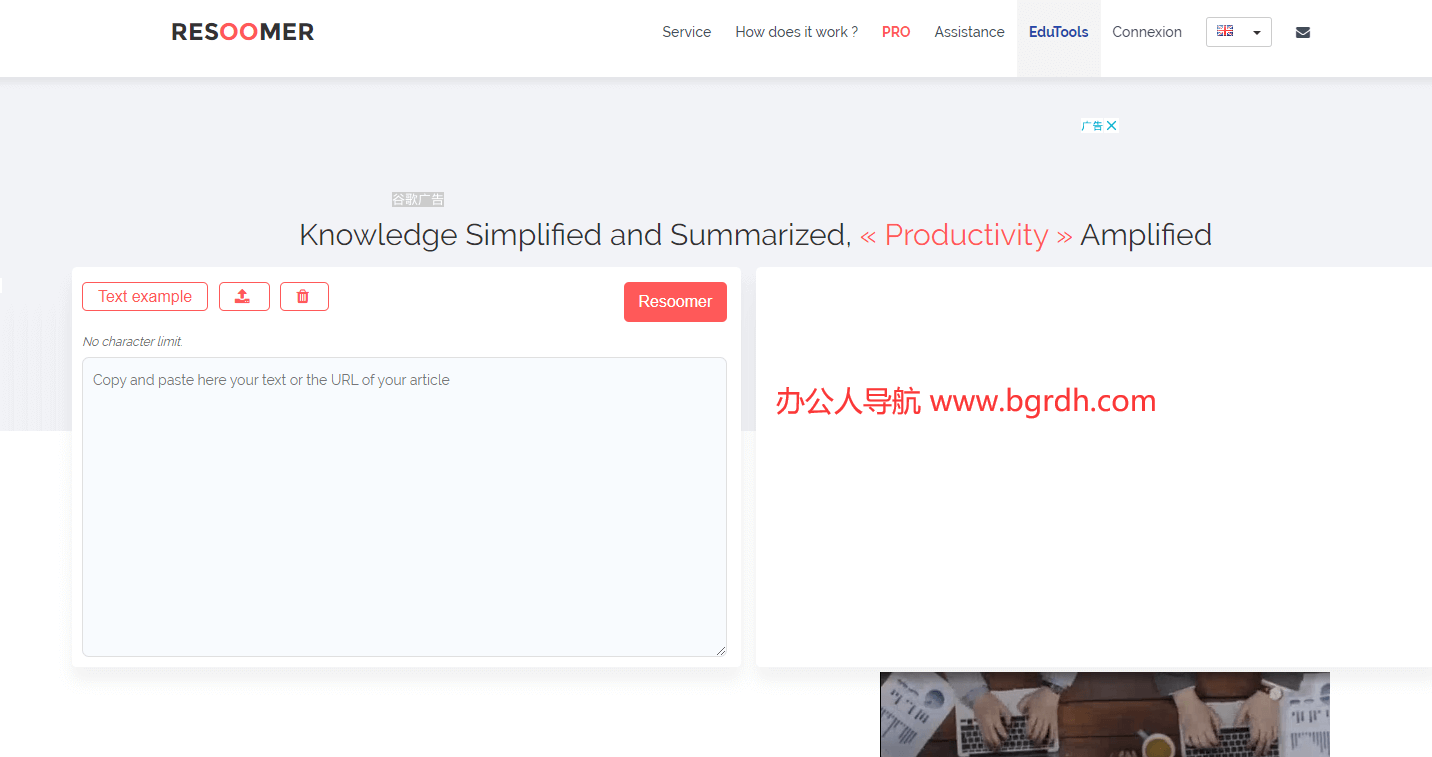Open the Service menu item

[686, 32]
